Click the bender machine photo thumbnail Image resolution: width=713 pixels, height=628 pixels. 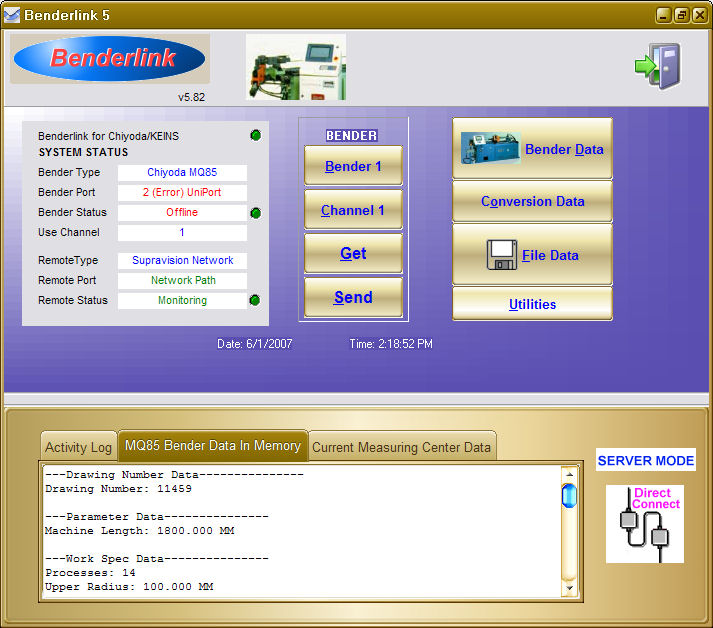296,67
